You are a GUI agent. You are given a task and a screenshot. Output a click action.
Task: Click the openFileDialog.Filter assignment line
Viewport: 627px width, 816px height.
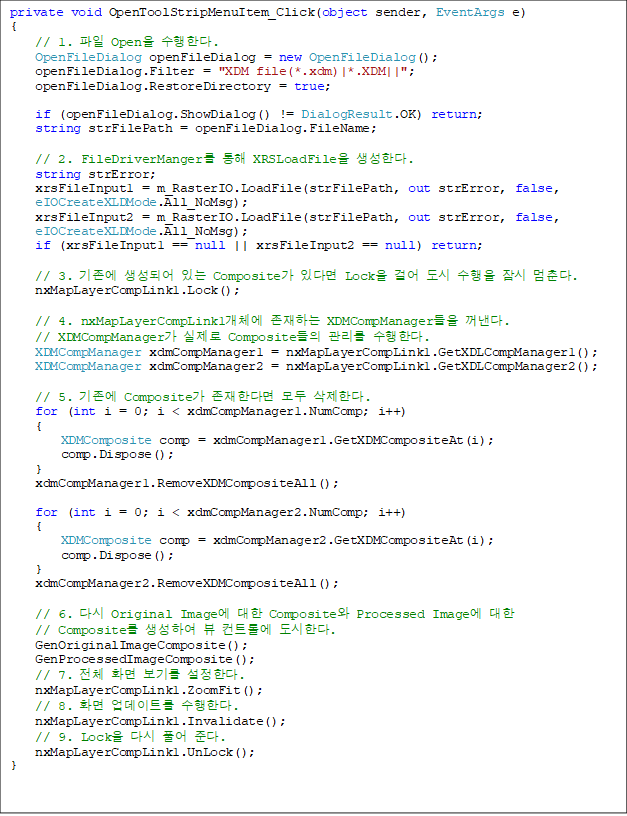[225, 71]
